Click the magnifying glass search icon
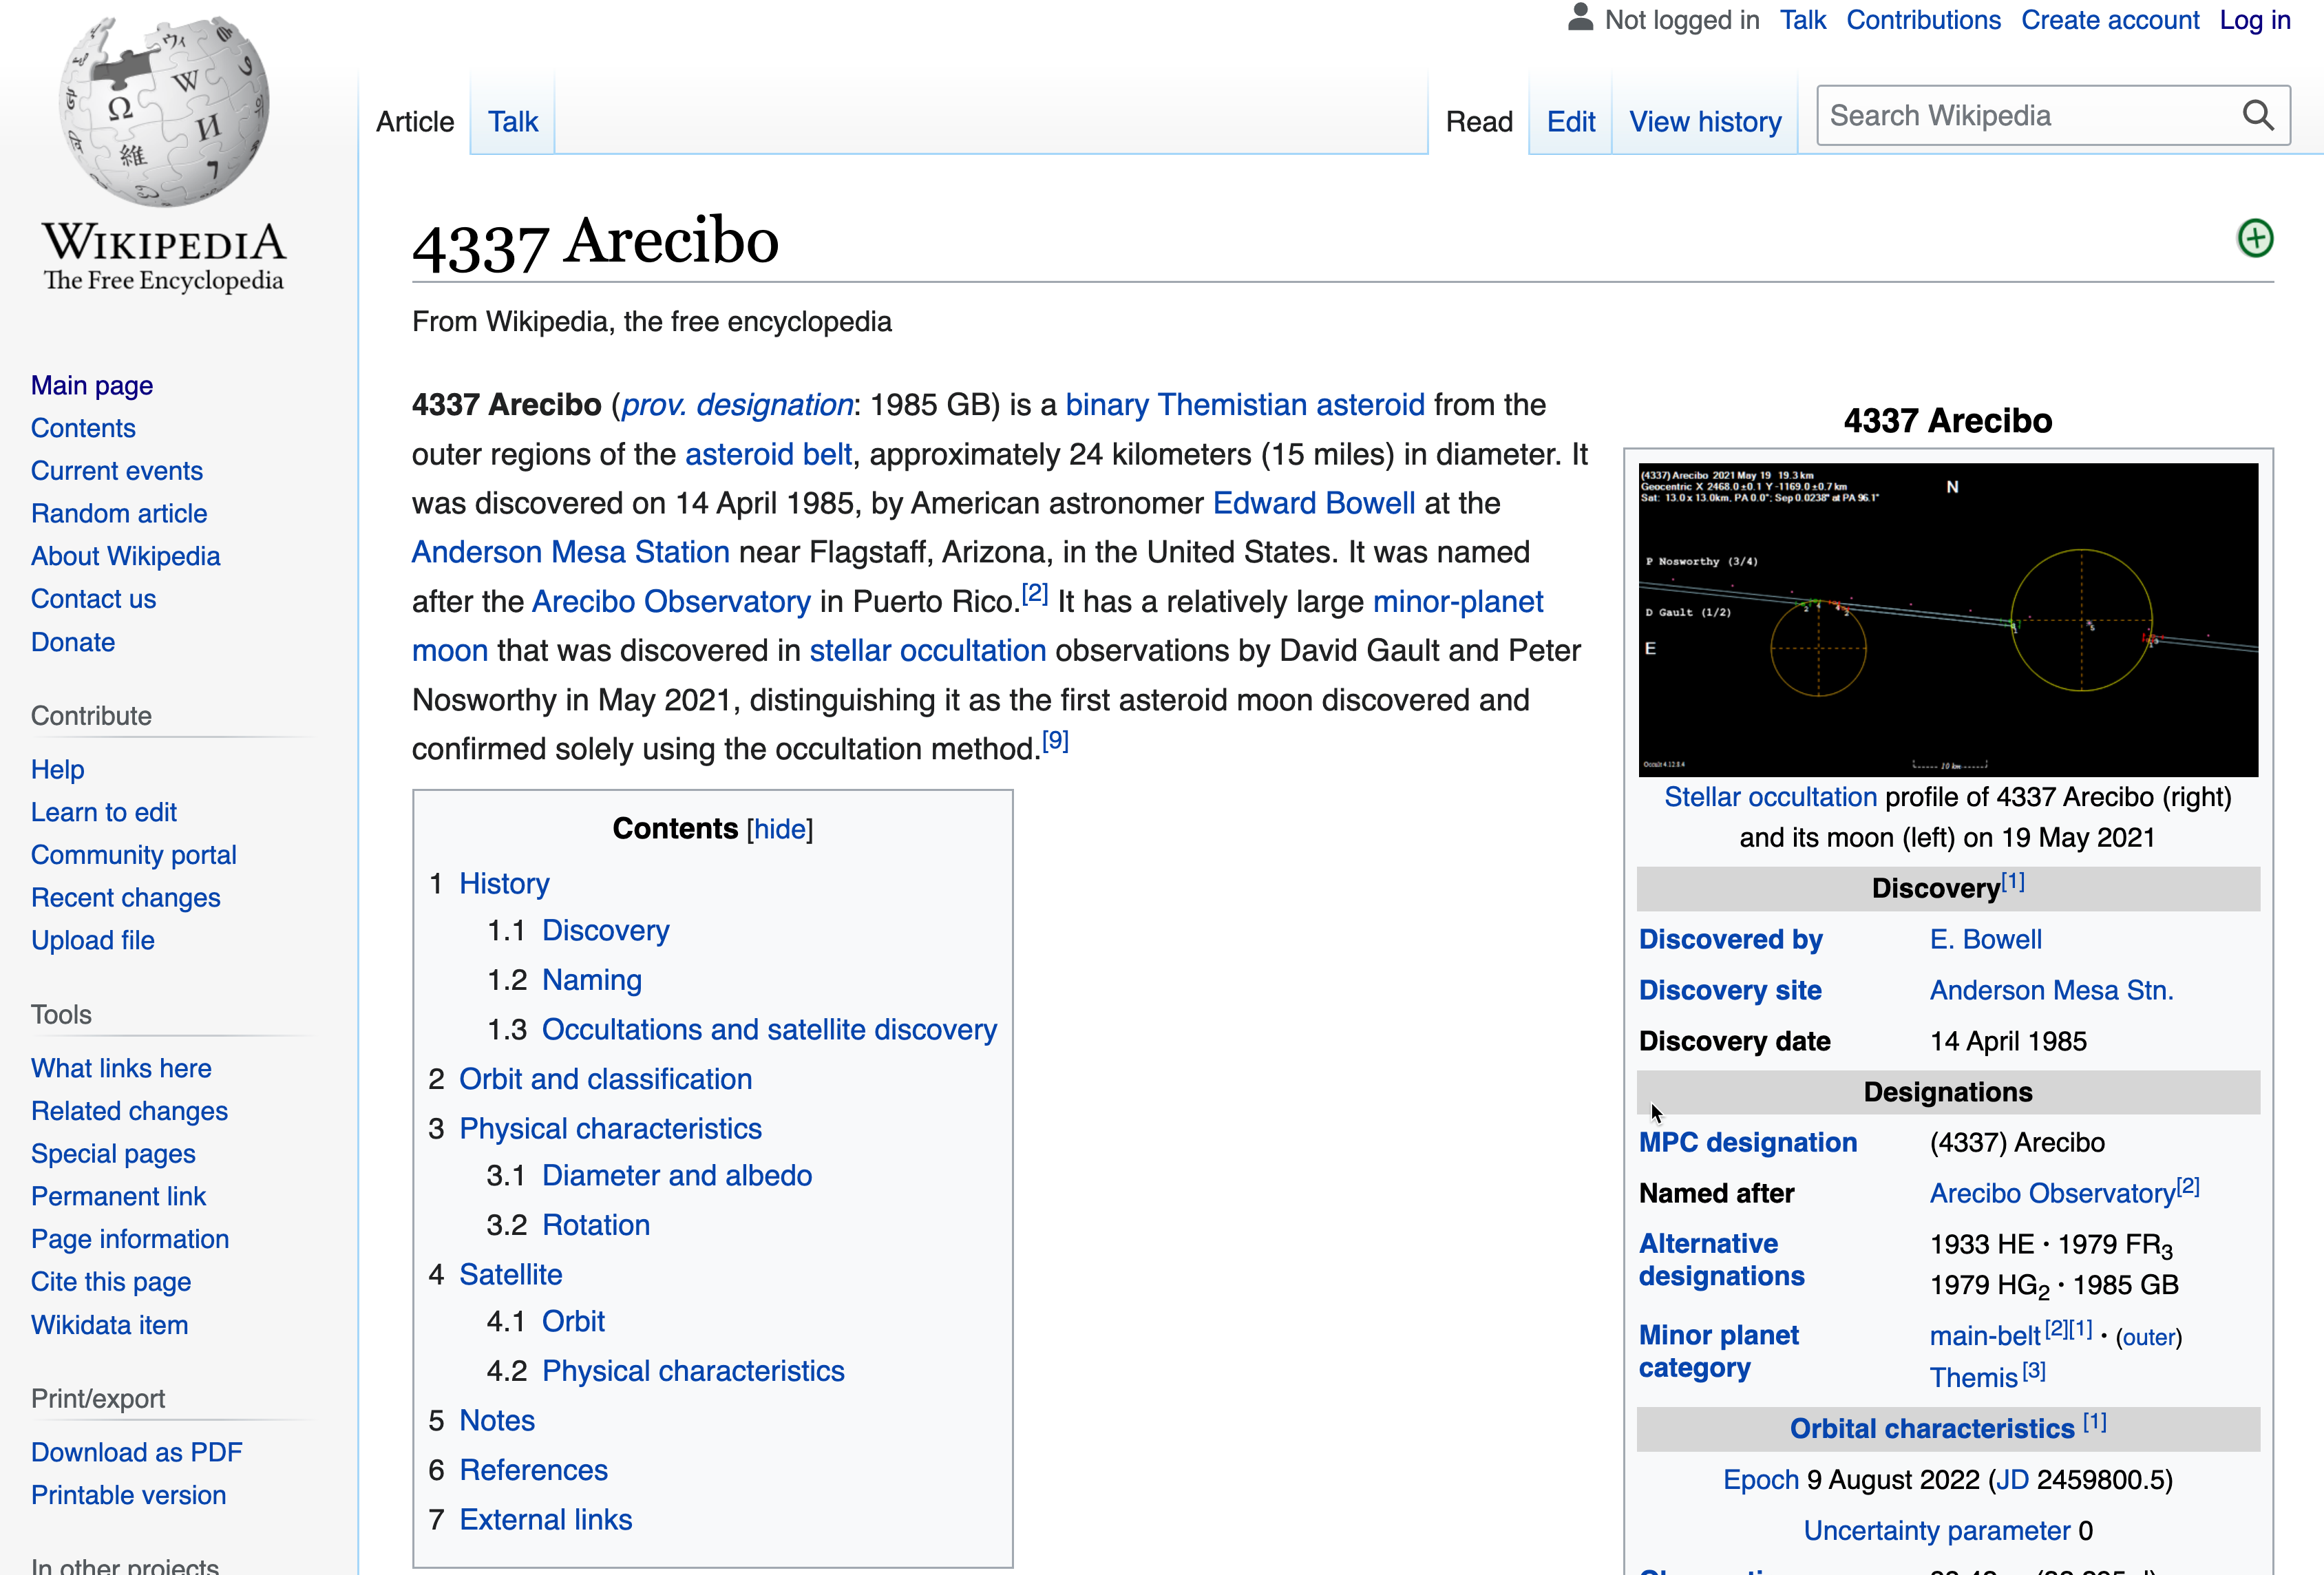The width and height of the screenshot is (2324, 1575). tap(2257, 116)
